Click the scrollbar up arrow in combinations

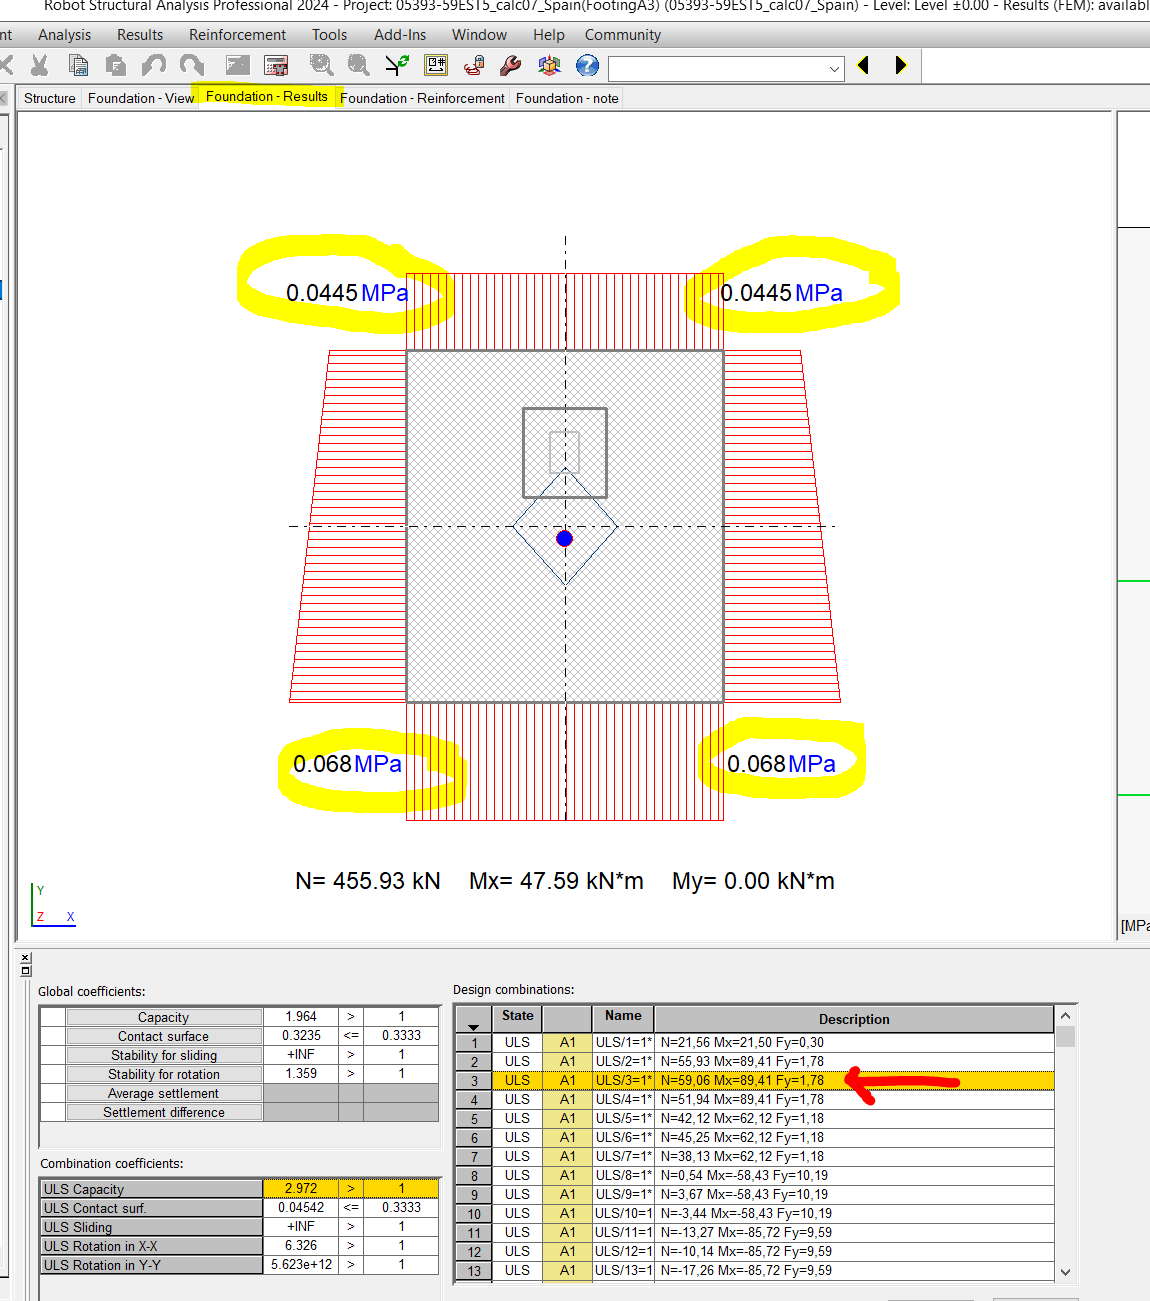(x=1065, y=1016)
